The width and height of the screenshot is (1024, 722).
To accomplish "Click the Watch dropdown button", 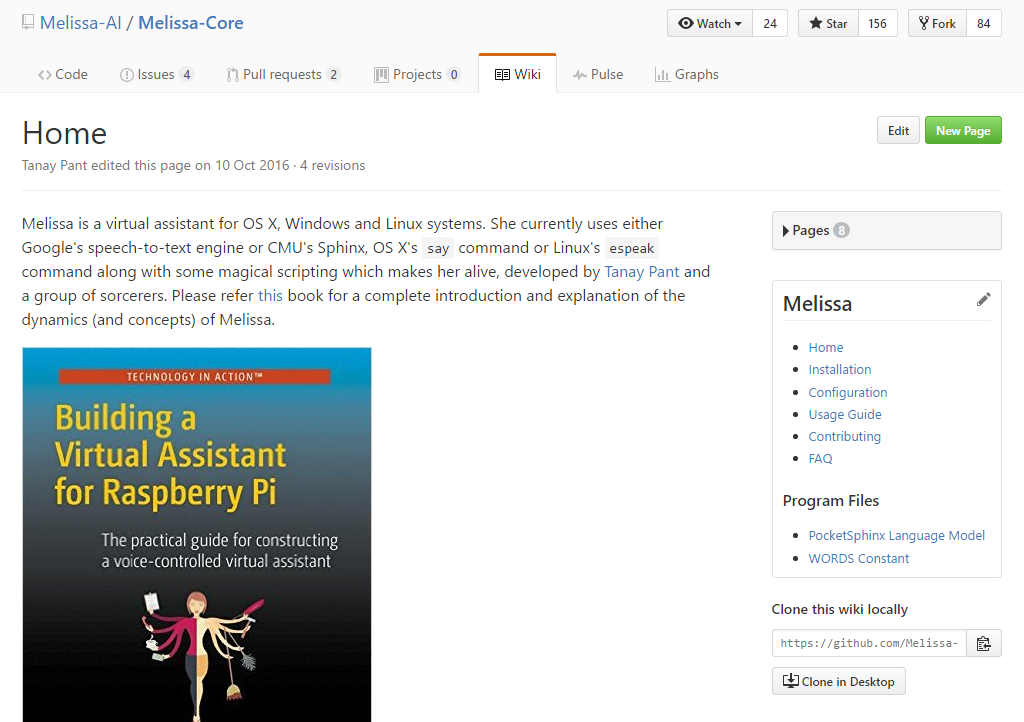I will [710, 24].
